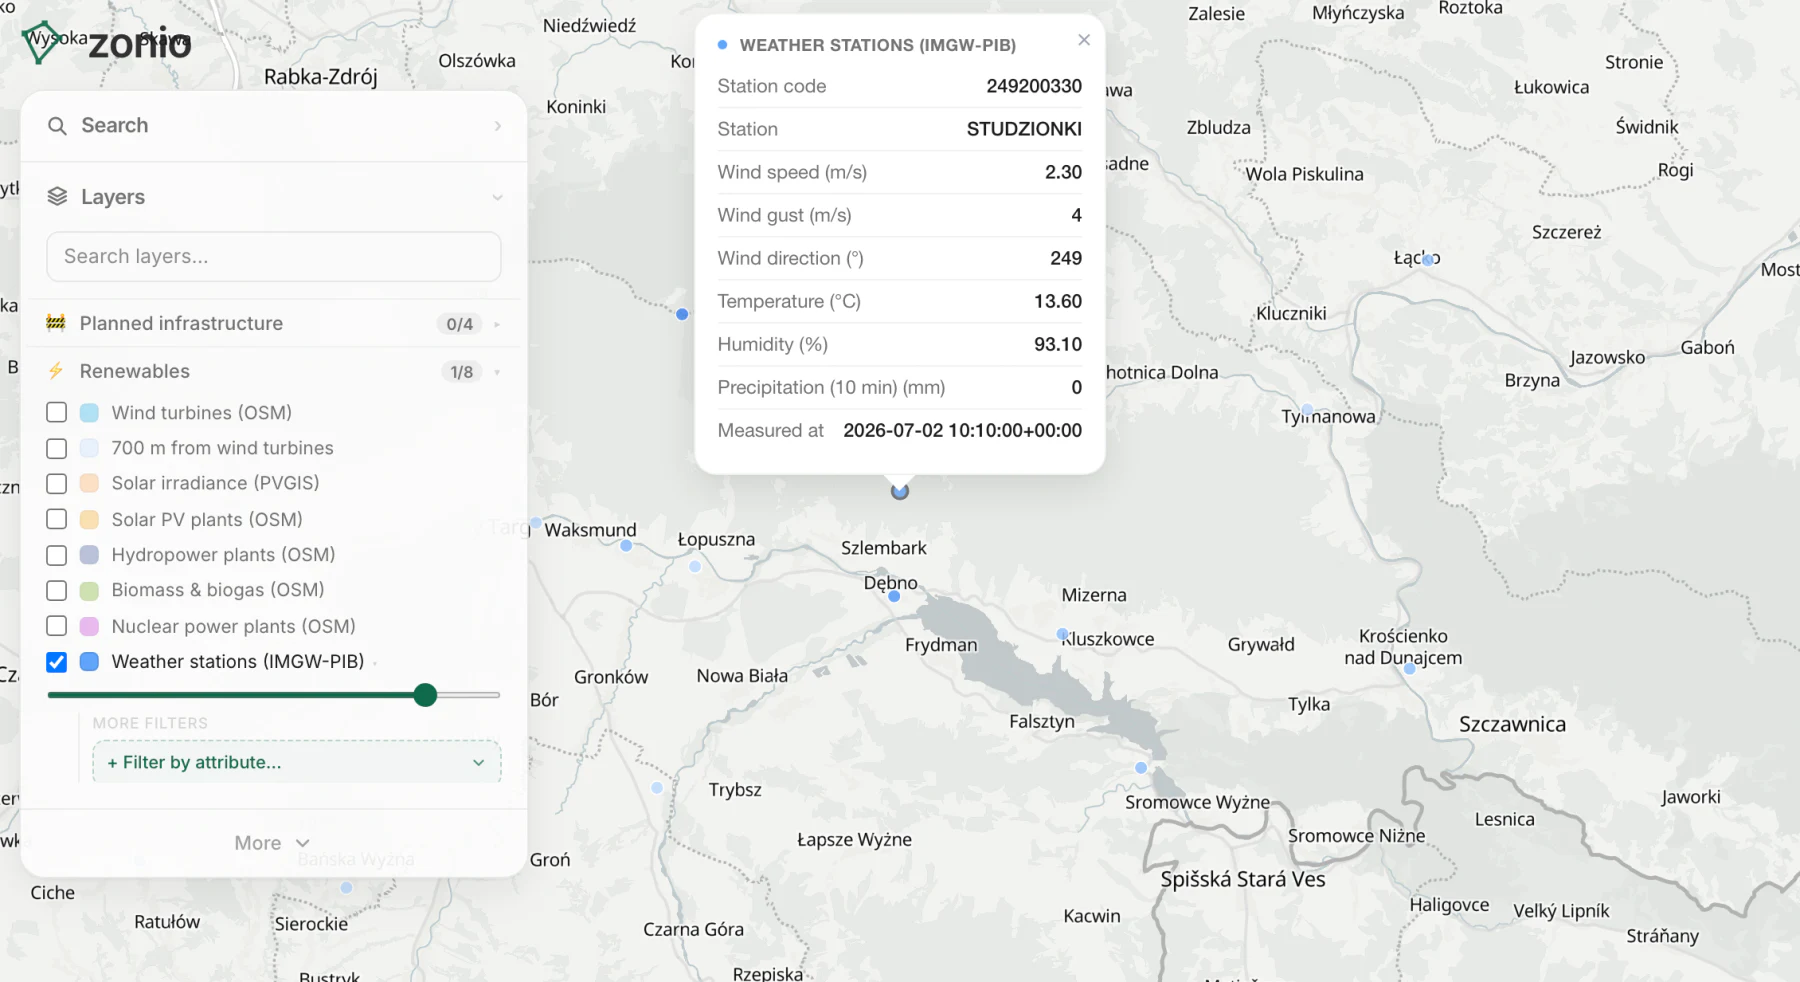Click the Hydropower plants purple swatch
1800x982 pixels.
[x=89, y=555]
